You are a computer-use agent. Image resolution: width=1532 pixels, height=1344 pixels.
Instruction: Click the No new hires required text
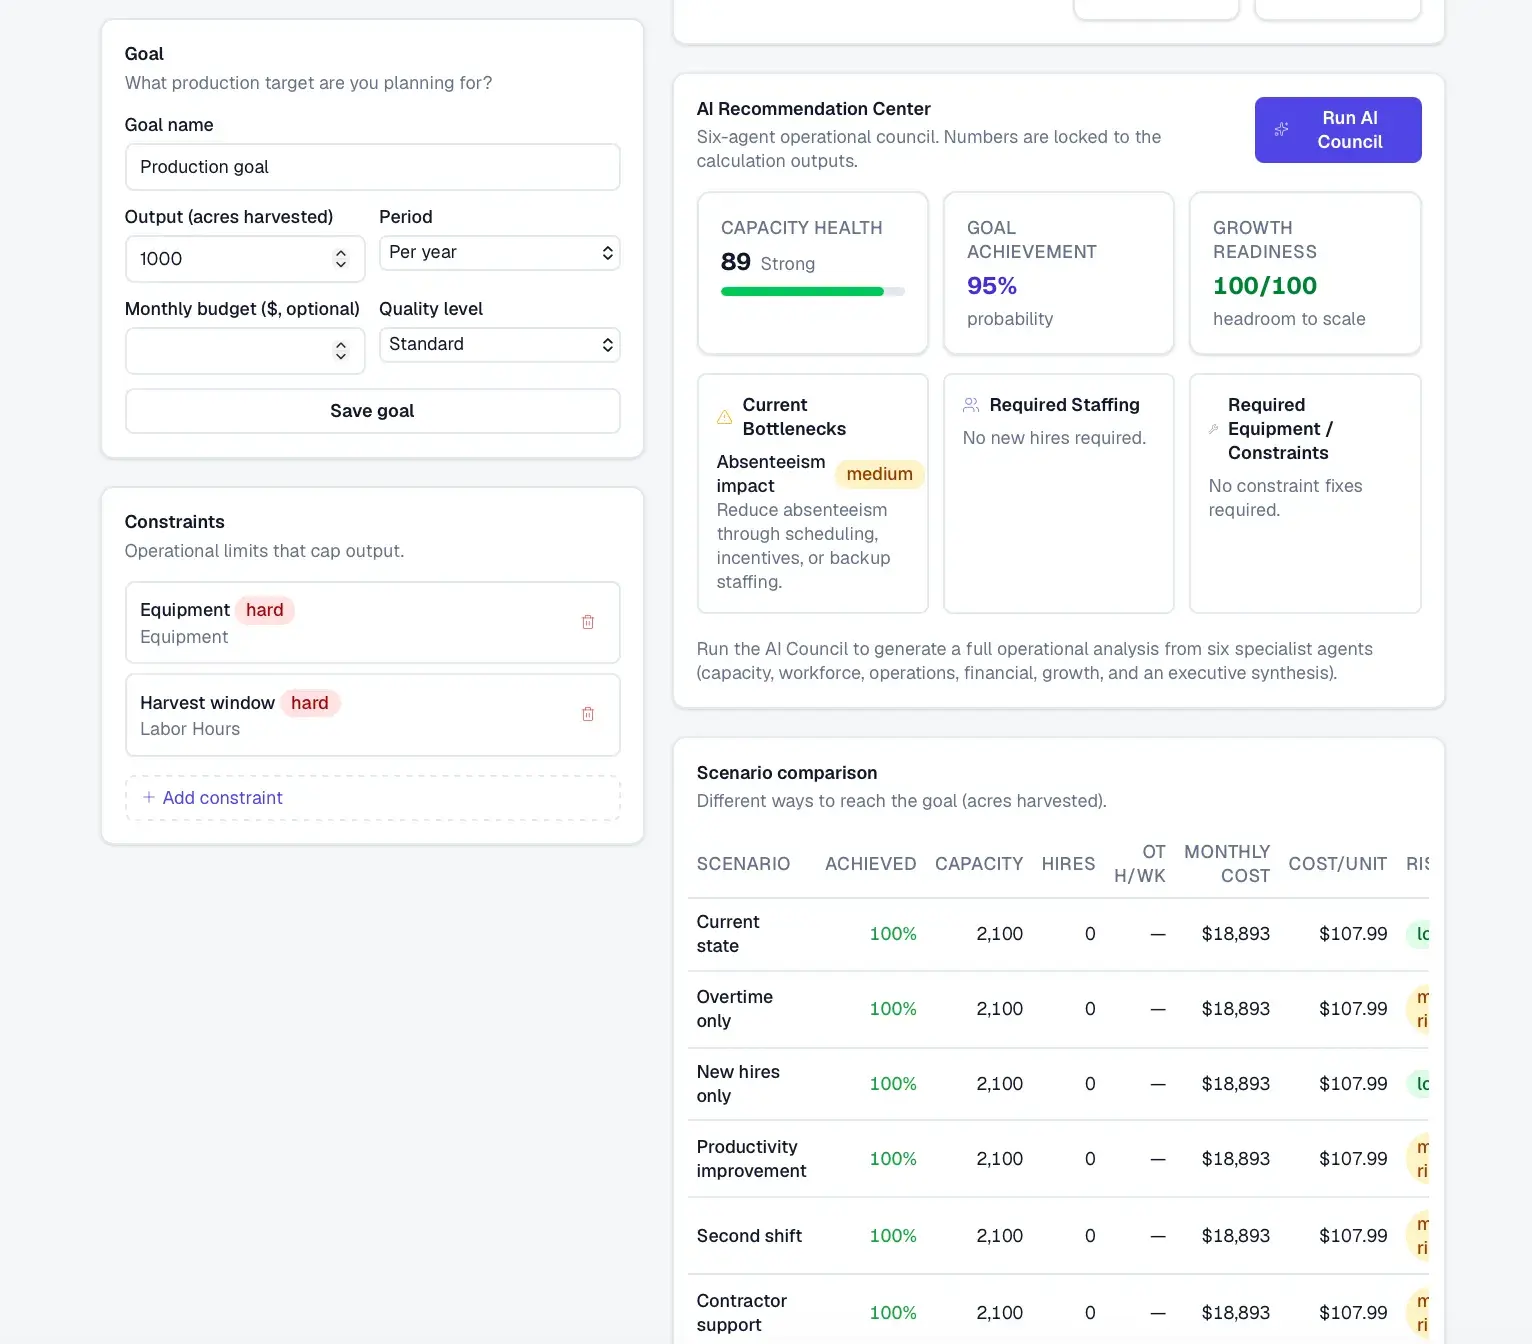click(x=1054, y=438)
